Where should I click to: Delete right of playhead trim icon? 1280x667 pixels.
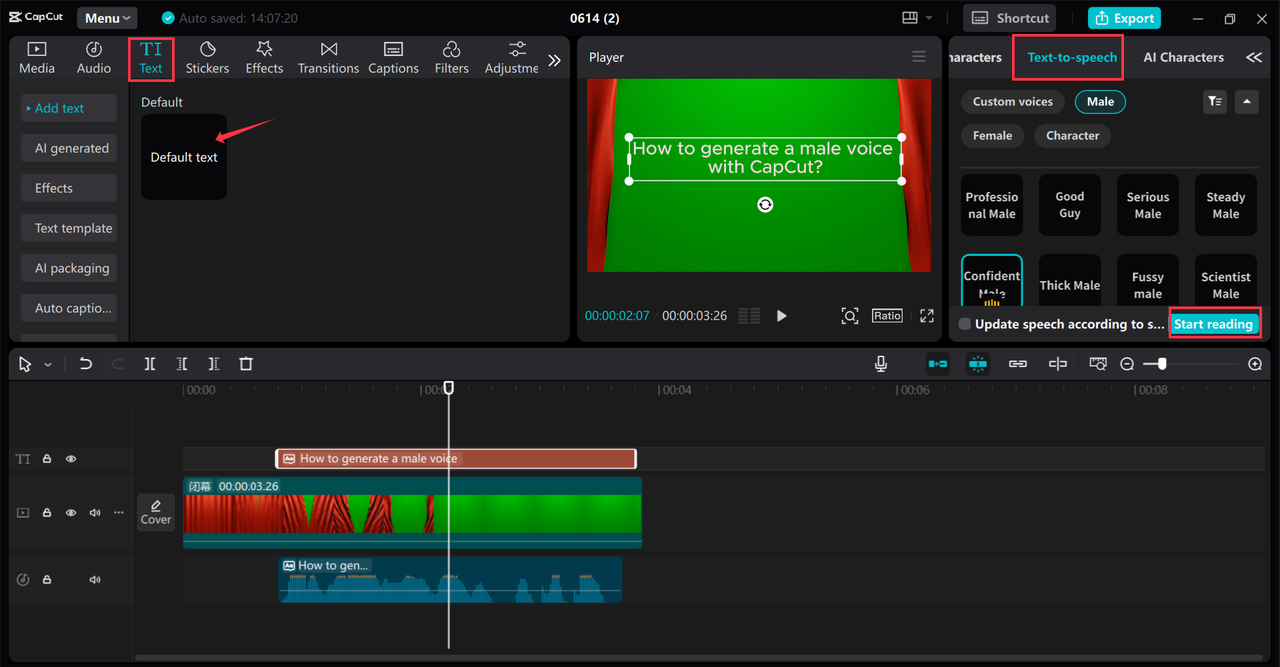tap(214, 364)
